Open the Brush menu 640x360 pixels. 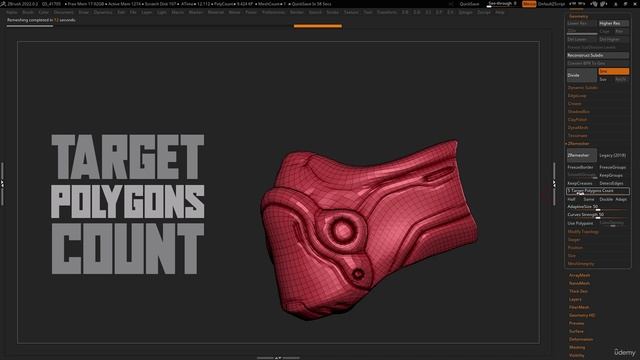coord(28,12)
